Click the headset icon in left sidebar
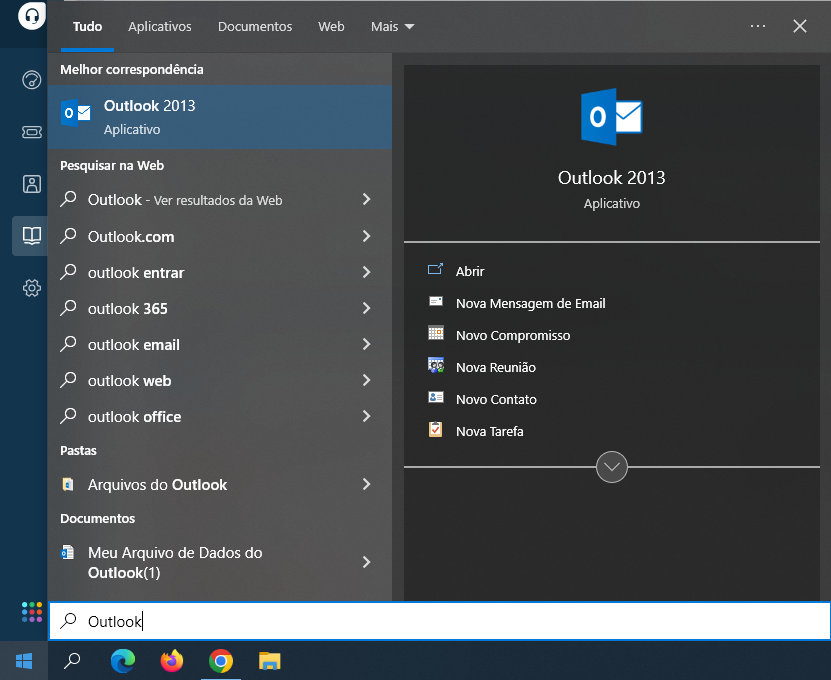Image resolution: width=831 pixels, height=680 pixels. 32,16
